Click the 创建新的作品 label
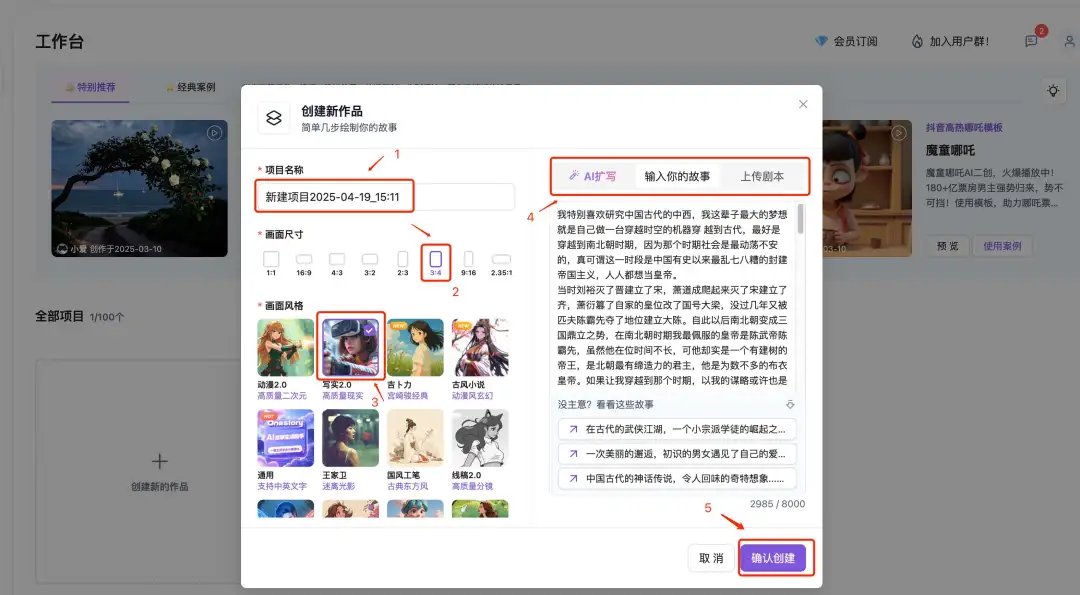 [x=160, y=487]
